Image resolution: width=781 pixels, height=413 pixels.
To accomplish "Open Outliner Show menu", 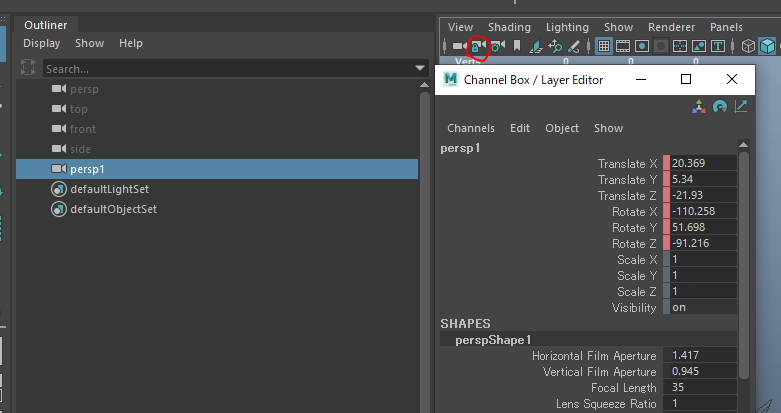I will coord(90,43).
